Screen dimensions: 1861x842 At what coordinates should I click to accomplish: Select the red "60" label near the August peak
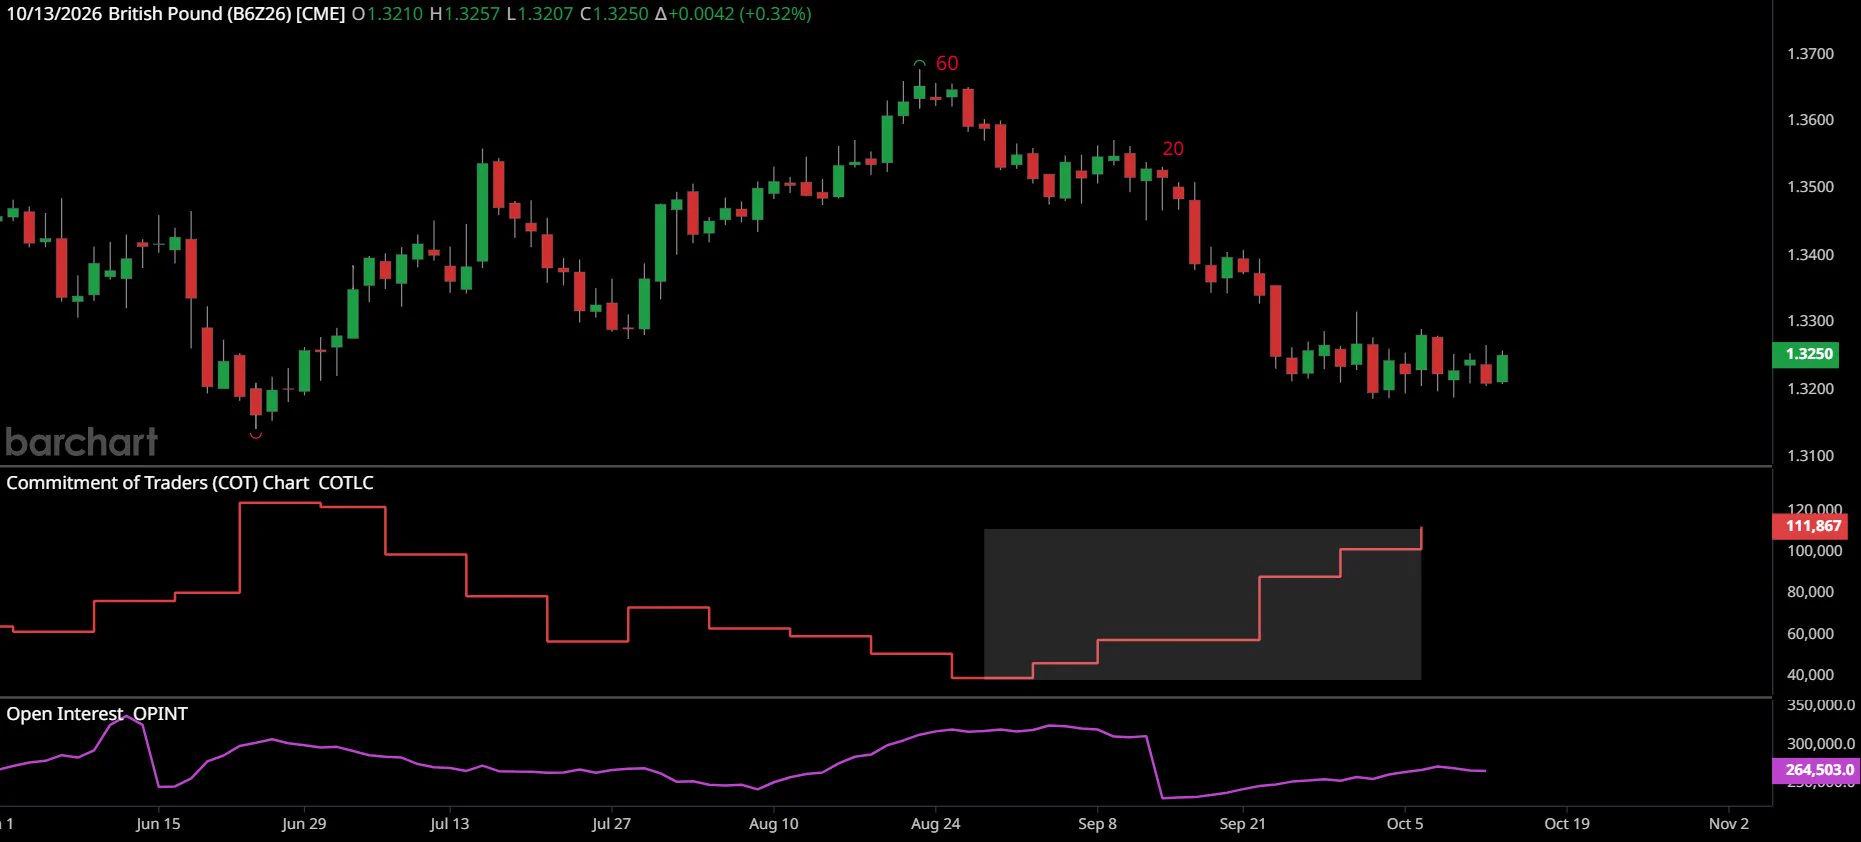pos(947,64)
